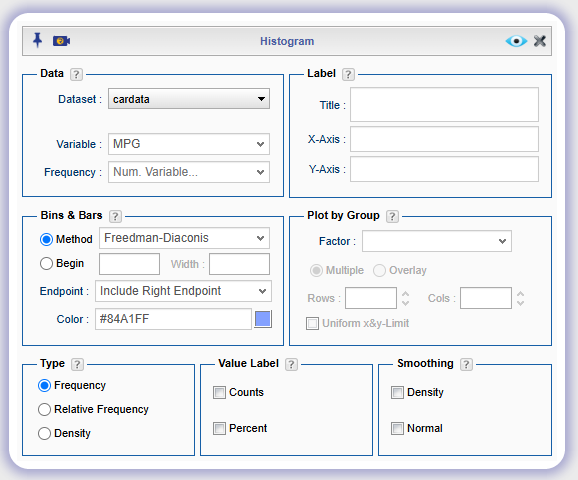578x480 pixels.
Task: Enable the Counts value label
Action: pos(219,393)
